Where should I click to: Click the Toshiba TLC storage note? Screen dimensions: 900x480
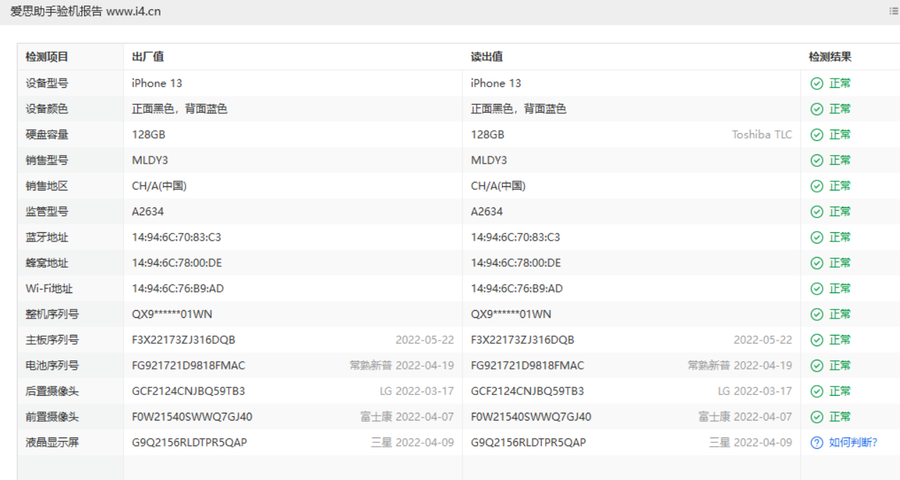coord(762,135)
